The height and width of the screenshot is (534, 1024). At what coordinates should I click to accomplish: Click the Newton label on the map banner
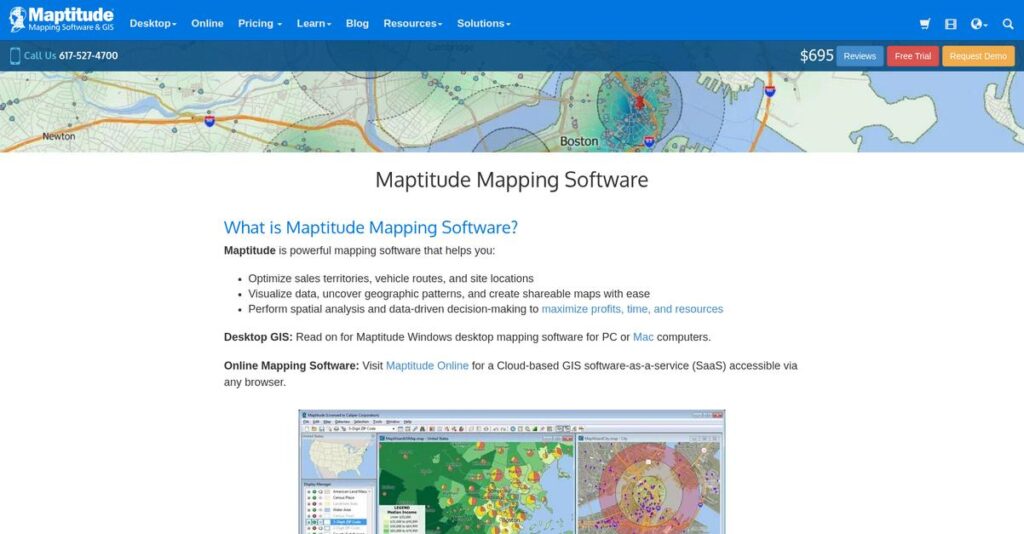pos(59,136)
